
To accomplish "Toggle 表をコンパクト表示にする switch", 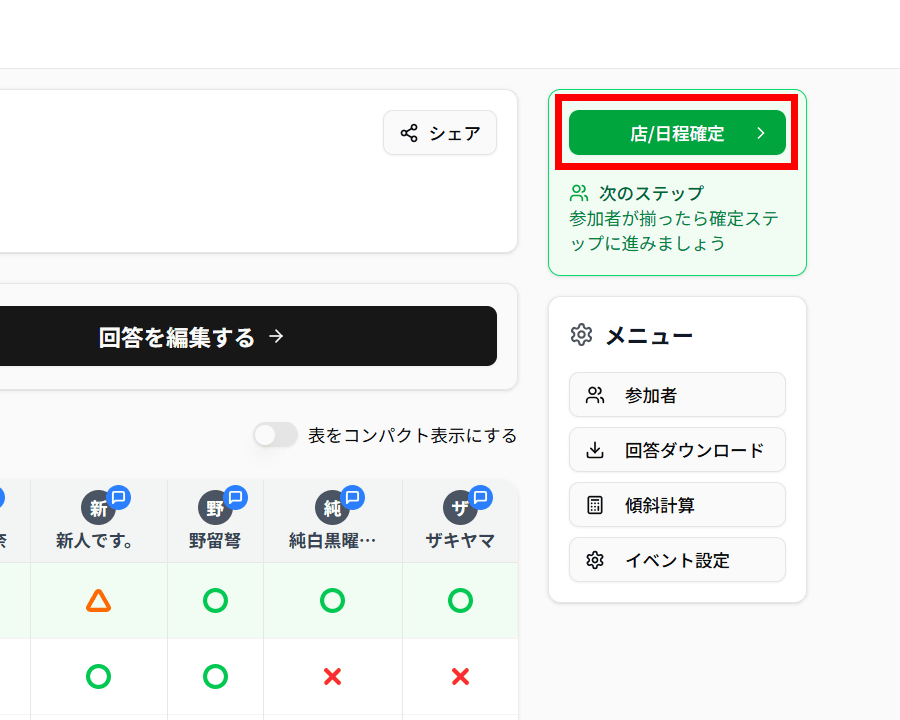I will [275, 435].
